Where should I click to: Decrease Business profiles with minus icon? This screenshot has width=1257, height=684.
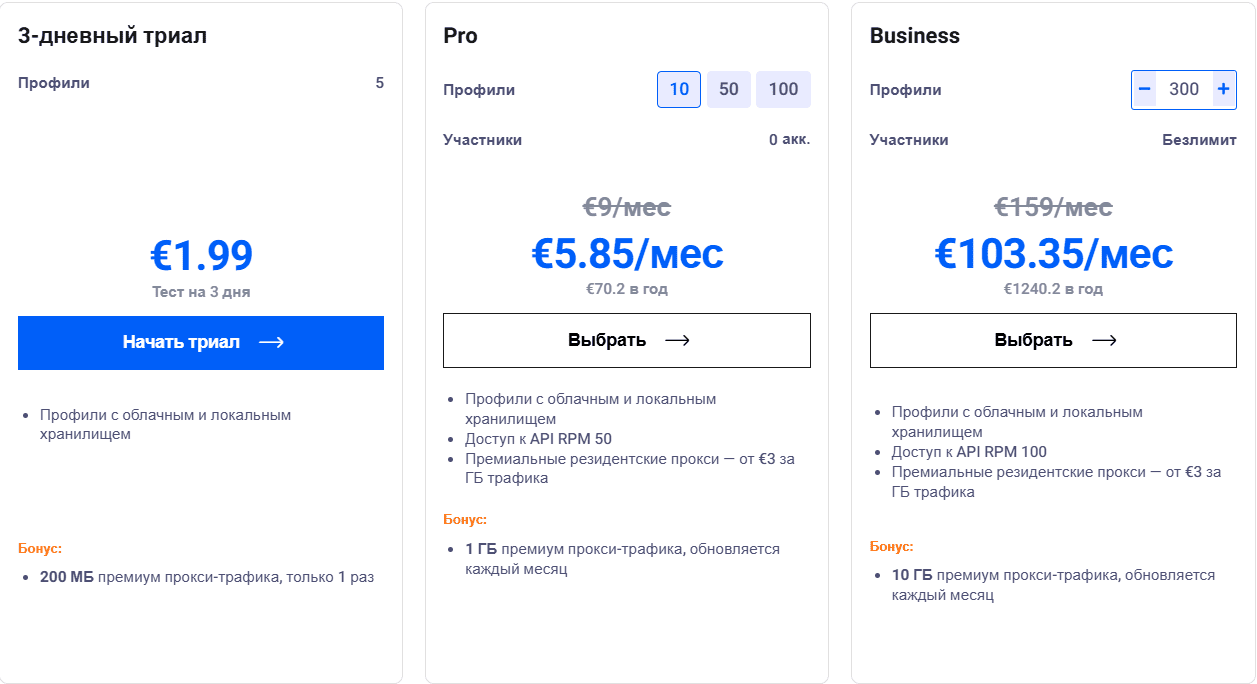1145,89
